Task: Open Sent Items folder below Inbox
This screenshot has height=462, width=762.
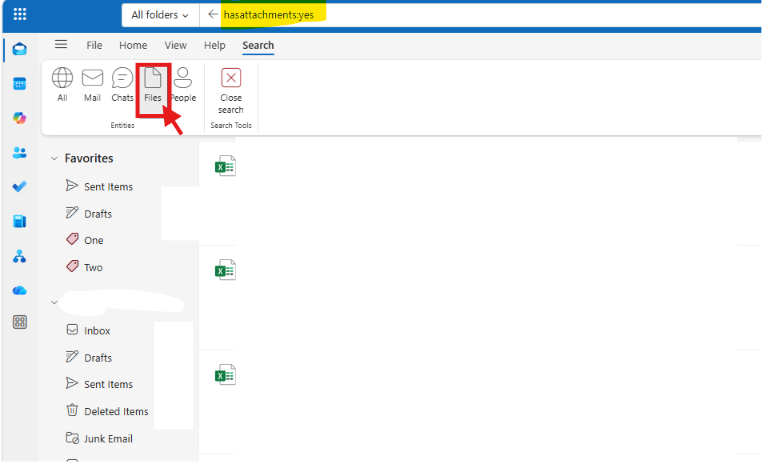Action: click(x=99, y=384)
